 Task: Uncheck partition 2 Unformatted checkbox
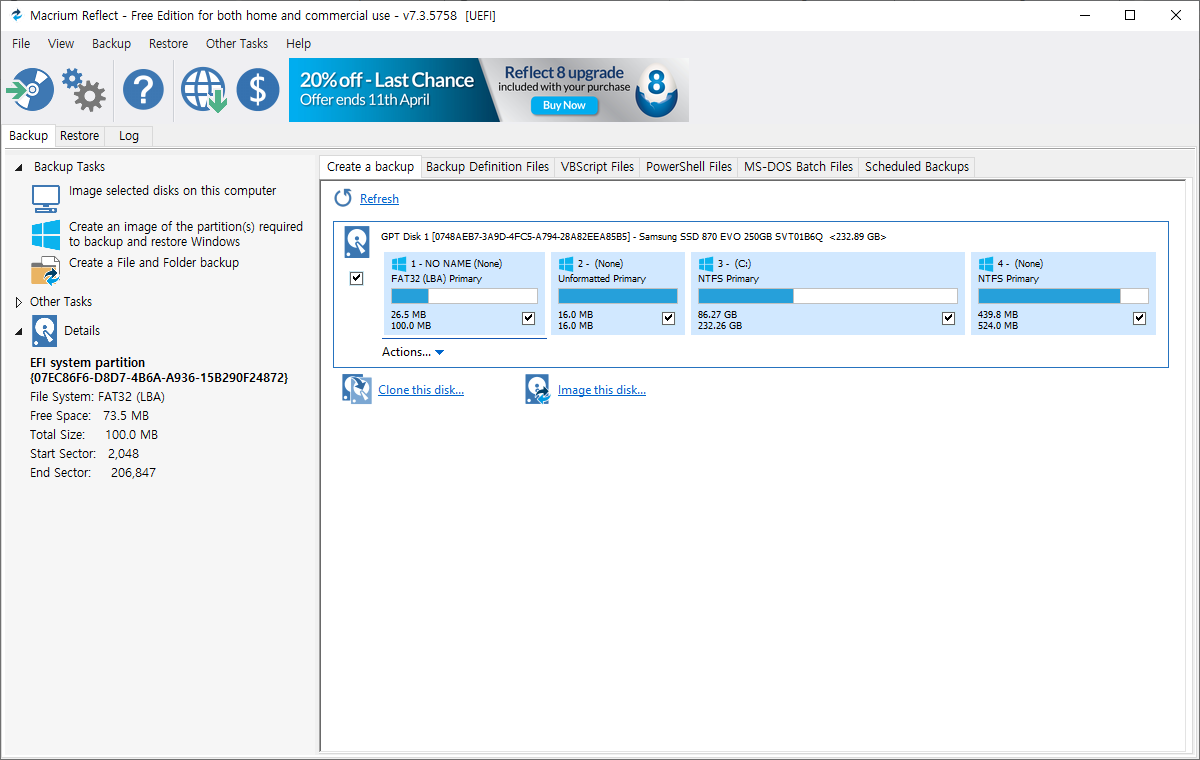[x=669, y=318]
